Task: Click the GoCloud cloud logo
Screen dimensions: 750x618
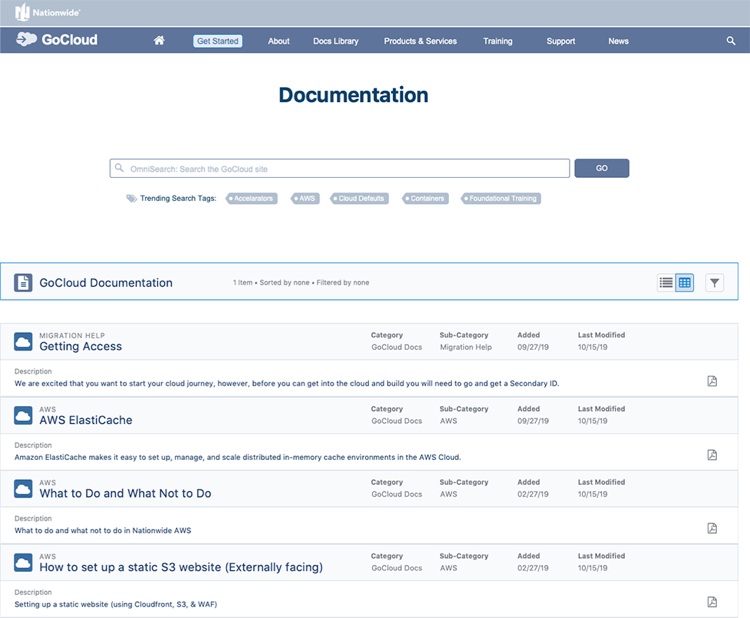Action: (x=26, y=39)
